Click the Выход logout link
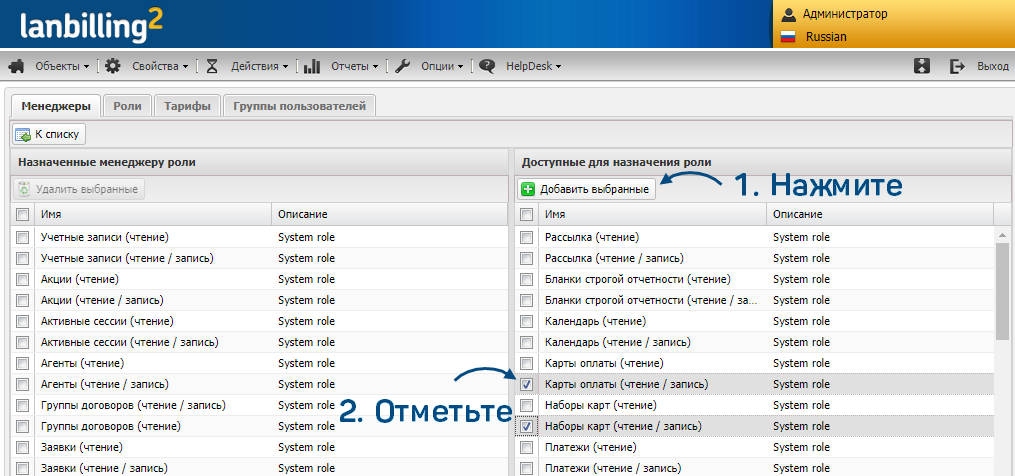The width and height of the screenshot is (1015, 476). [992, 66]
